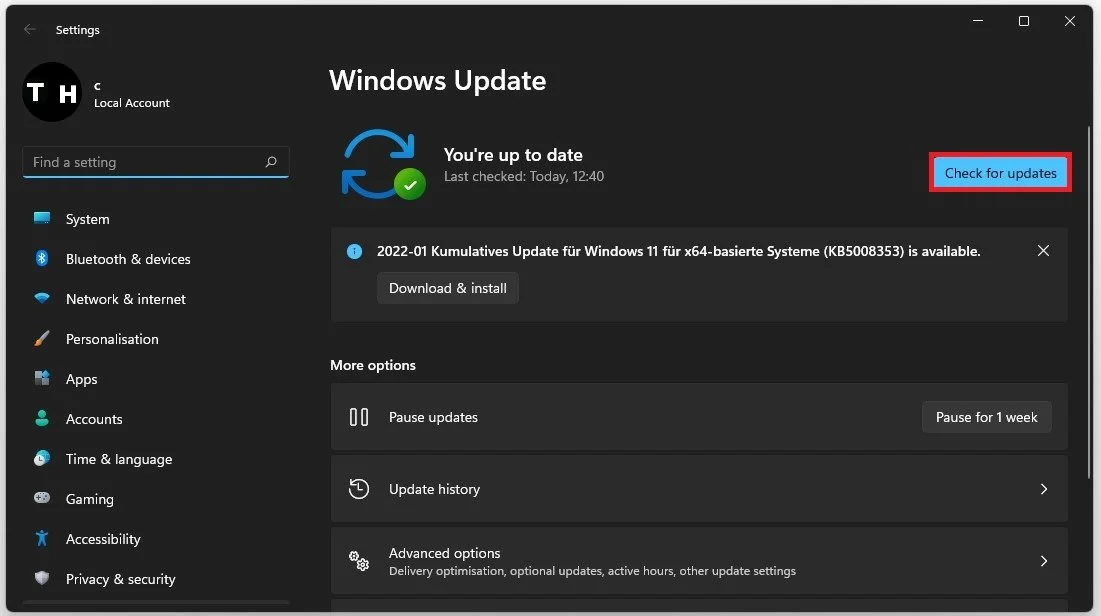Image resolution: width=1101 pixels, height=616 pixels.
Task: Open Advanced options row
Action: (699, 561)
